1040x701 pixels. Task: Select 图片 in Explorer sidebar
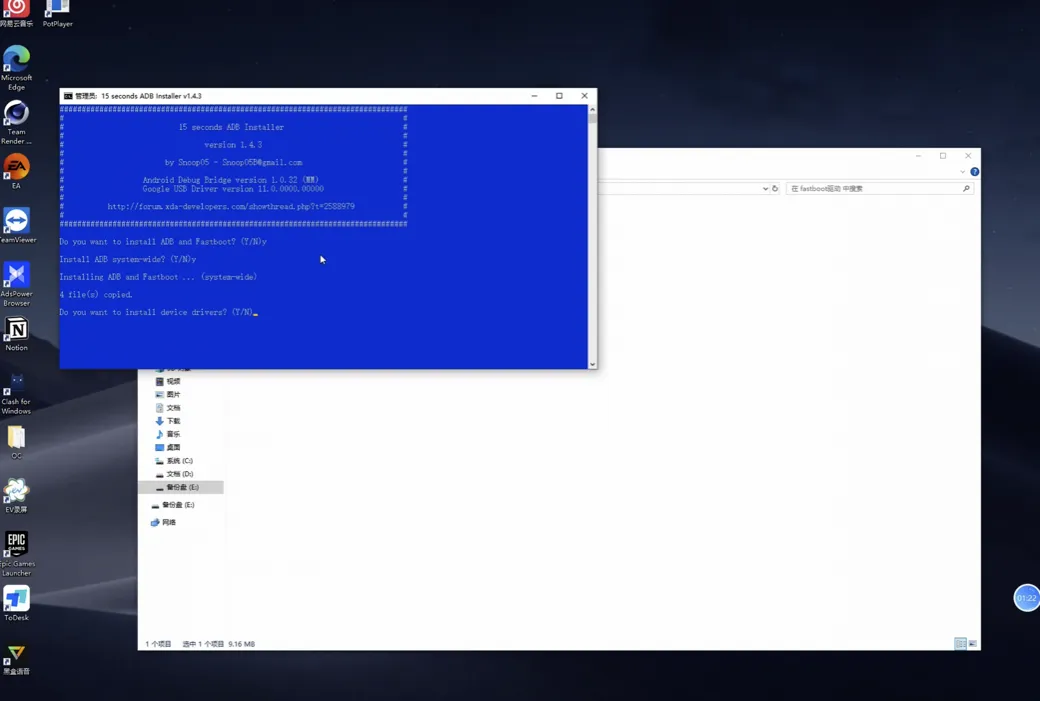pos(173,395)
